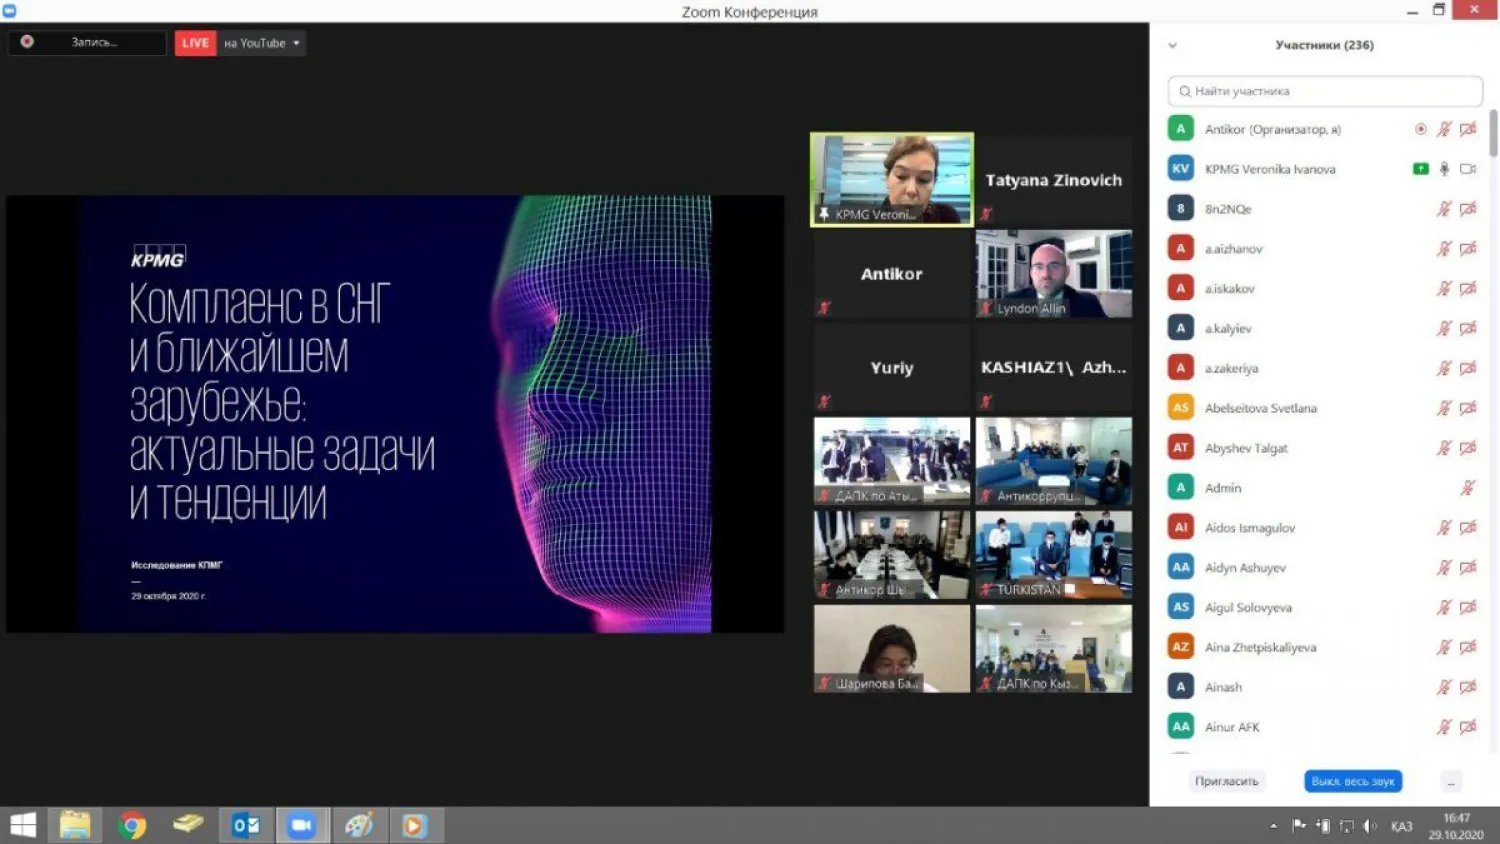Click the green screen-share icon beside KPMG Veronika Ivanova

(x=1420, y=169)
